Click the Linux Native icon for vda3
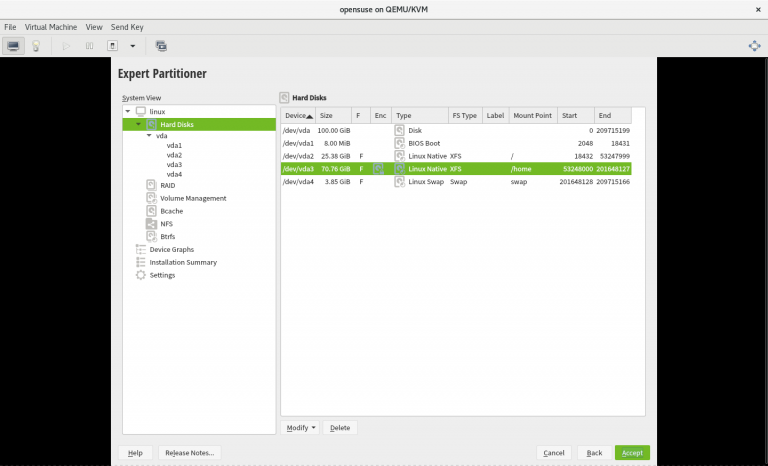Image resolution: width=768 pixels, height=466 pixels. pyautogui.click(x=400, y=169)
